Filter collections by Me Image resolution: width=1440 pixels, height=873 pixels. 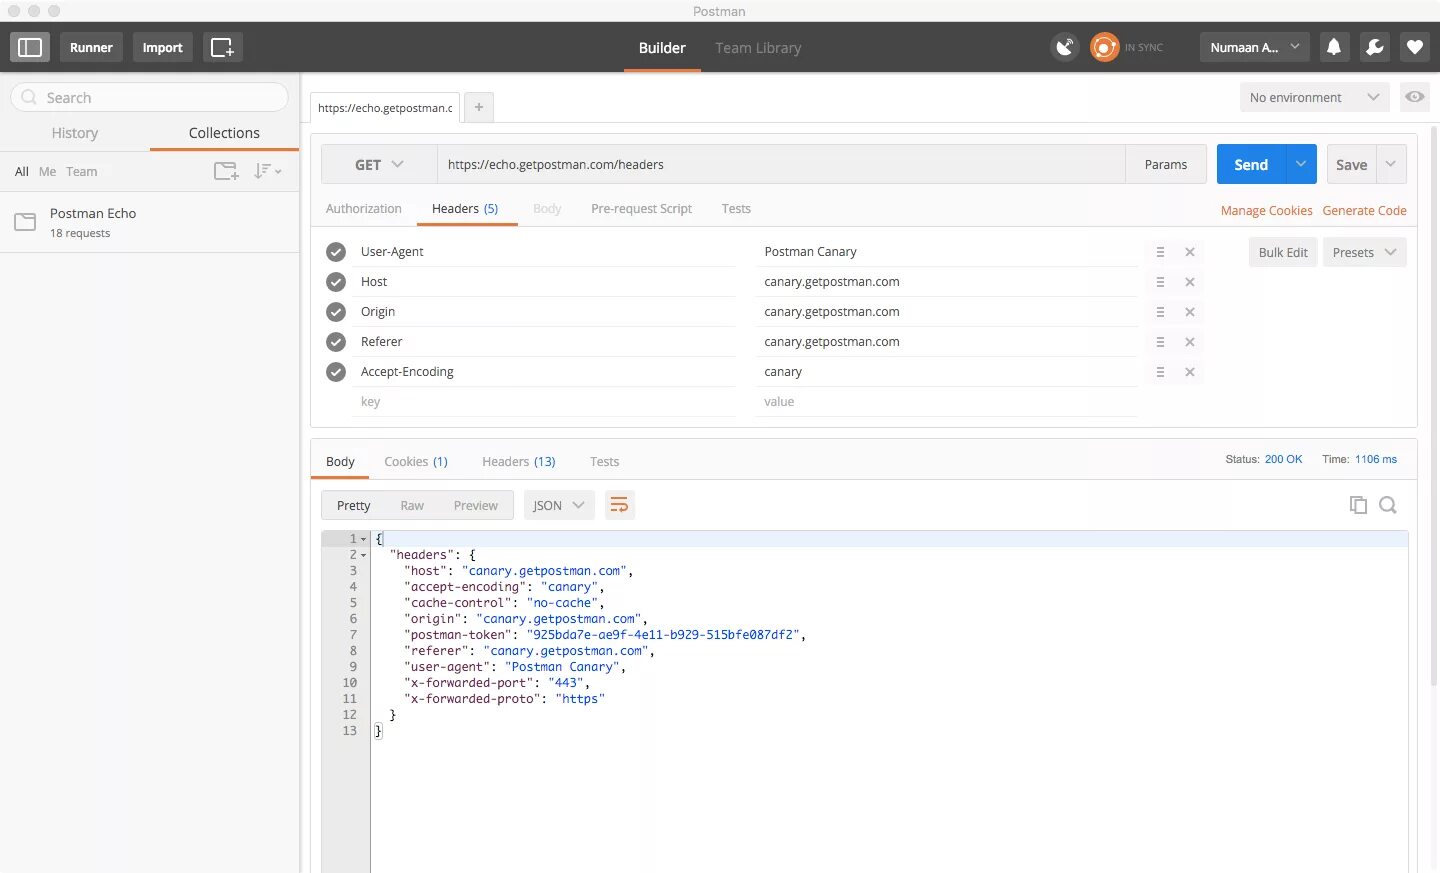47,171
